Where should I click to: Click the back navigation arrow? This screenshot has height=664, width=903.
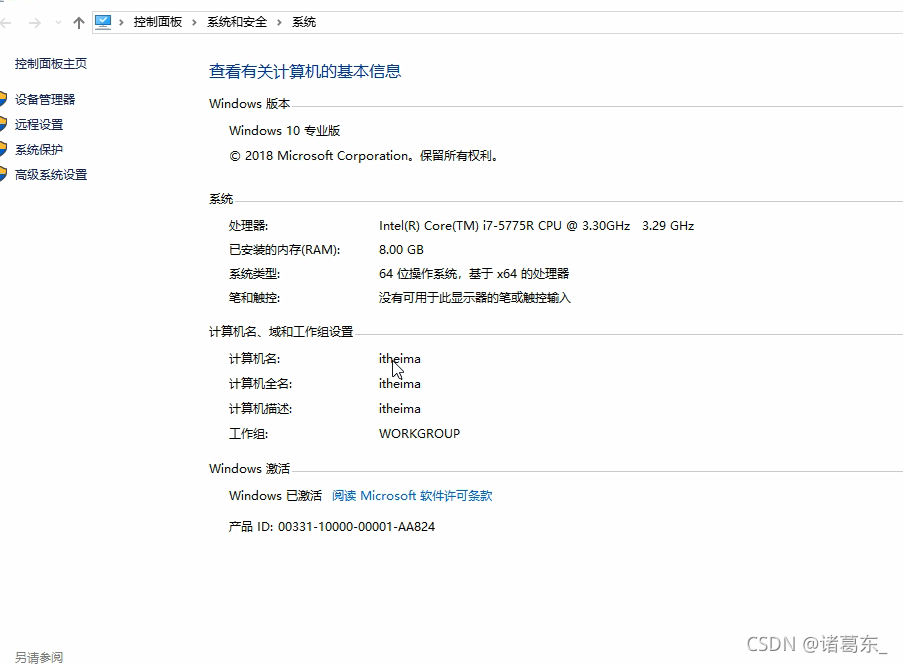point(6,22)
